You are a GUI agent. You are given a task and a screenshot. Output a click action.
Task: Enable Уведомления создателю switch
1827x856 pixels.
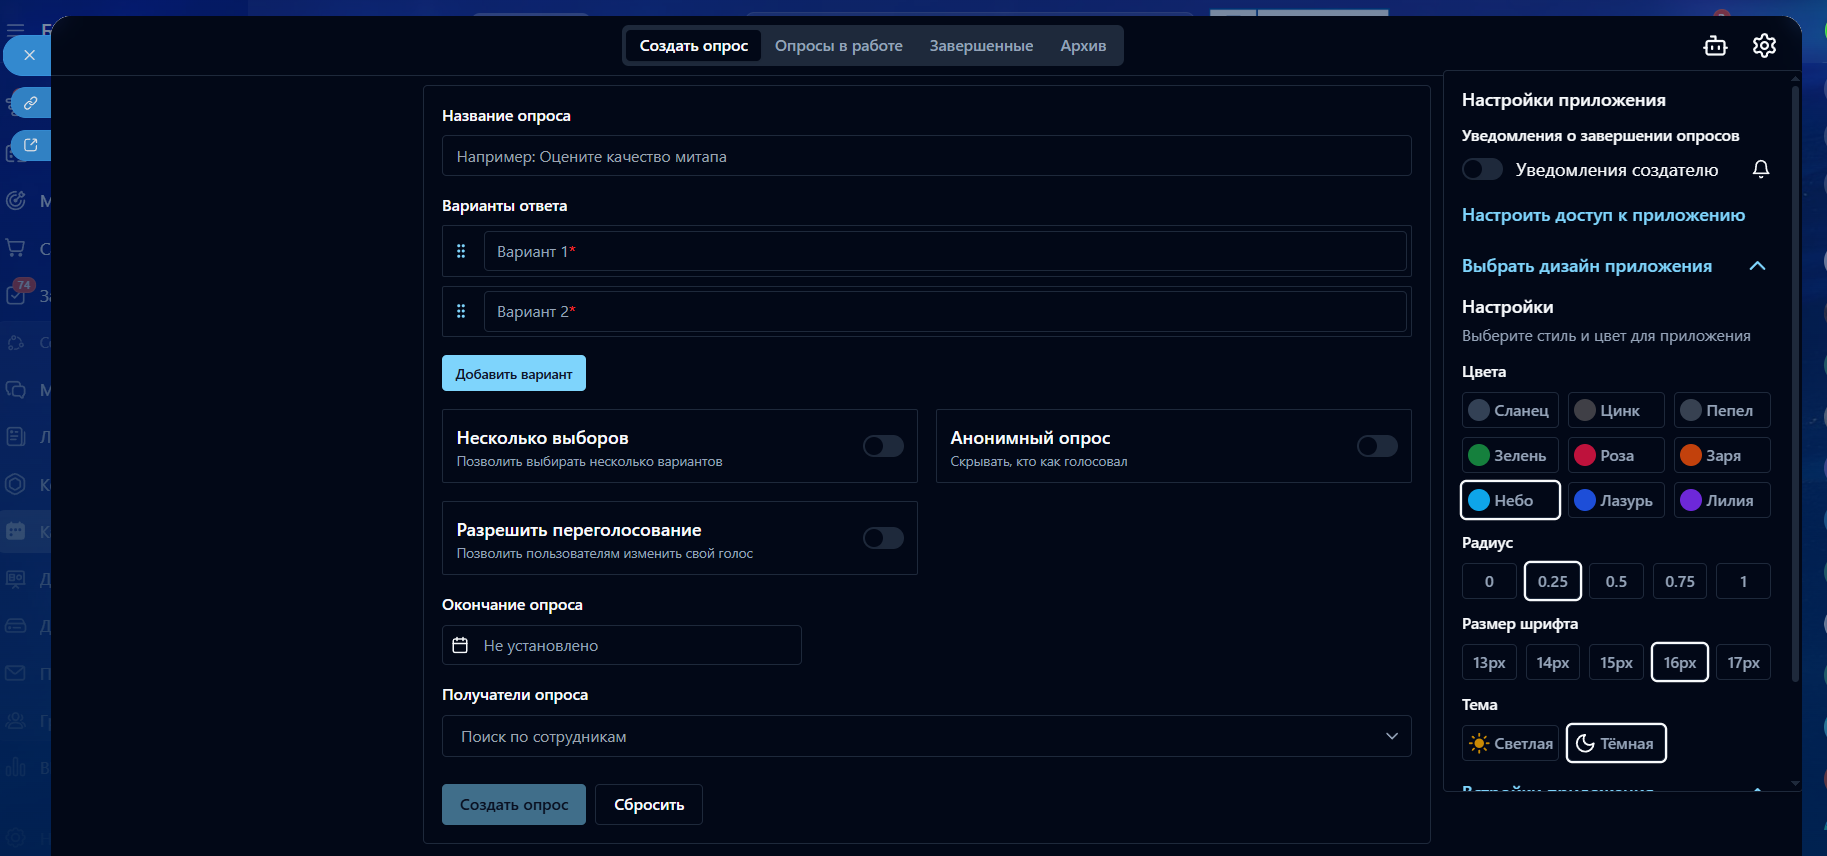click(1482, 169)
